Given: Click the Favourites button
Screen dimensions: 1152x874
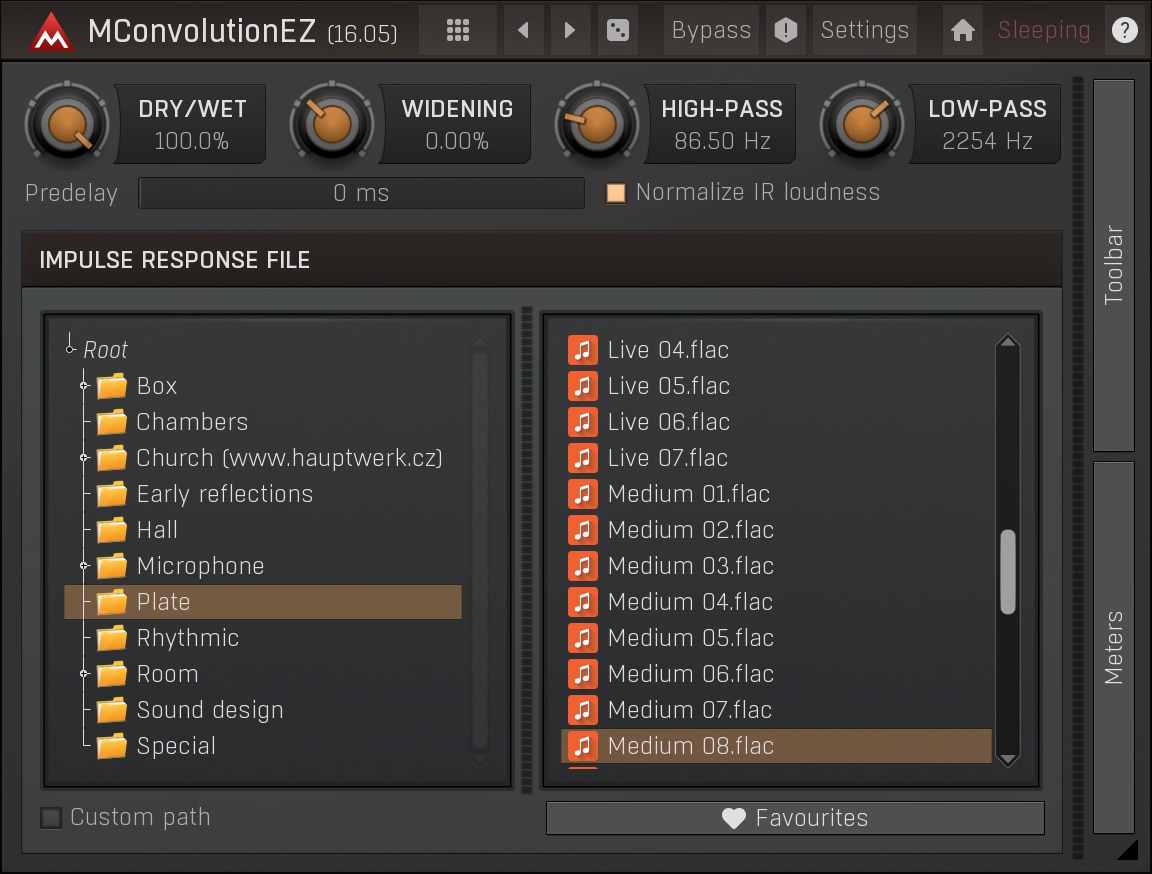Looking at the screenshot, I should click(x=795, y=817).
